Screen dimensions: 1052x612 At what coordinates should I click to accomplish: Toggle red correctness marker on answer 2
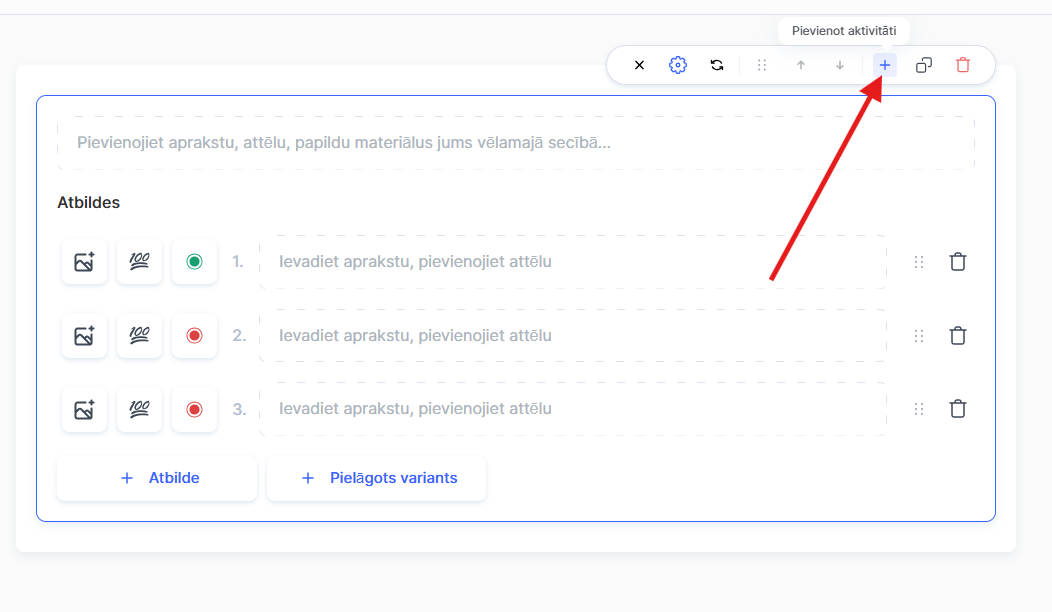pos(195,336)
